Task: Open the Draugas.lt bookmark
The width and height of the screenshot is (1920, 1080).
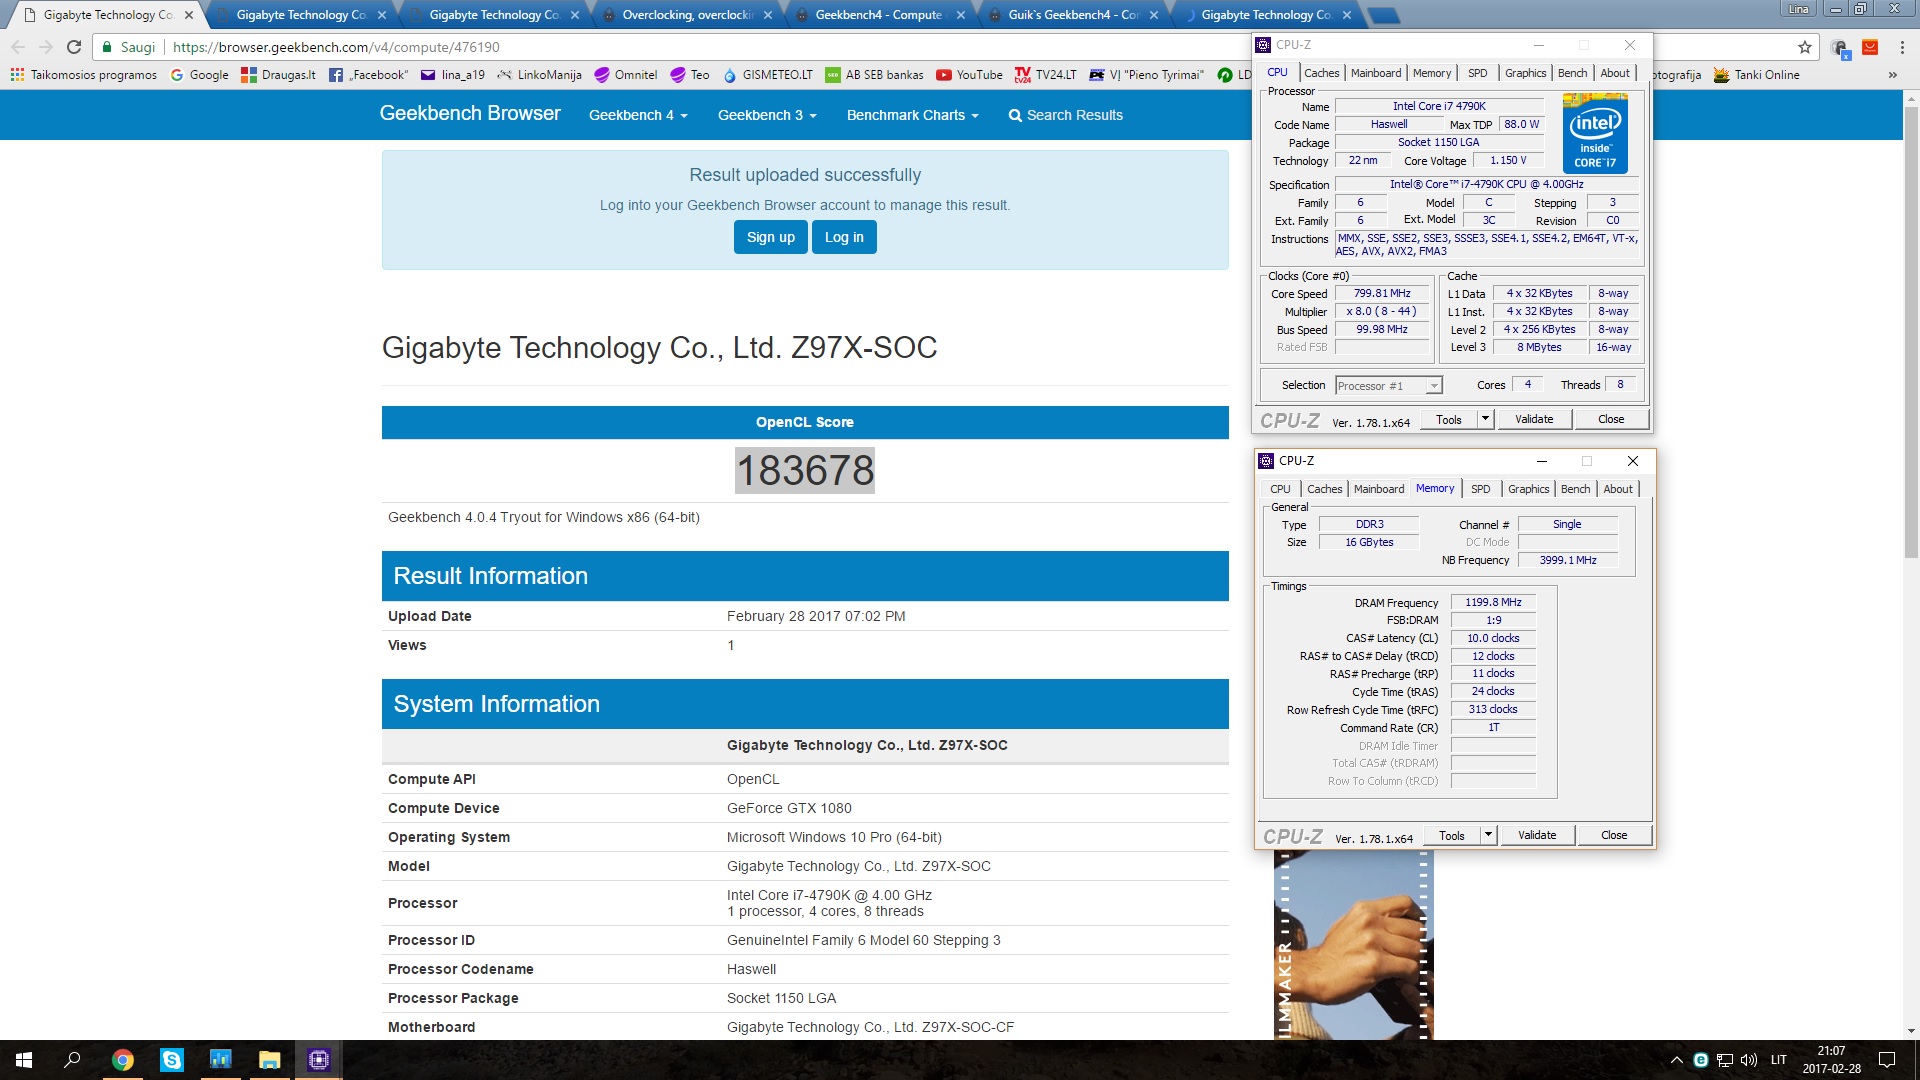Action: (x=278, y=75)
